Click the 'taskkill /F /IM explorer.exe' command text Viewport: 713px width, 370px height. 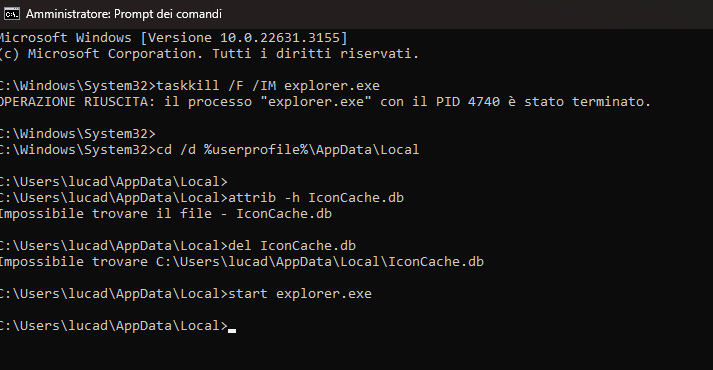tap(268, 85)
